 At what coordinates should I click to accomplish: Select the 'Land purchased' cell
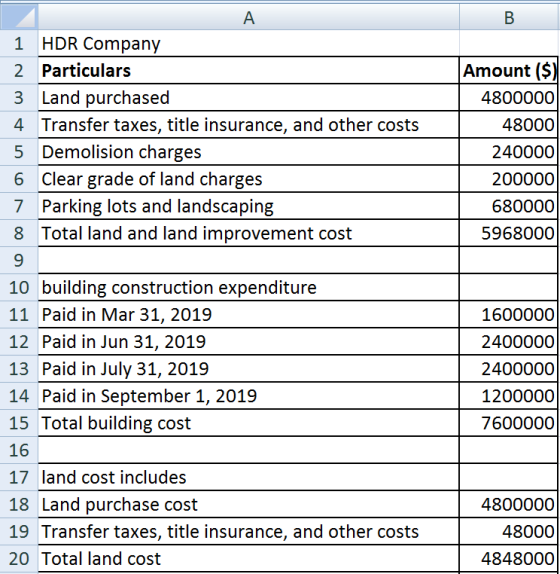click(x=249, y=97)
